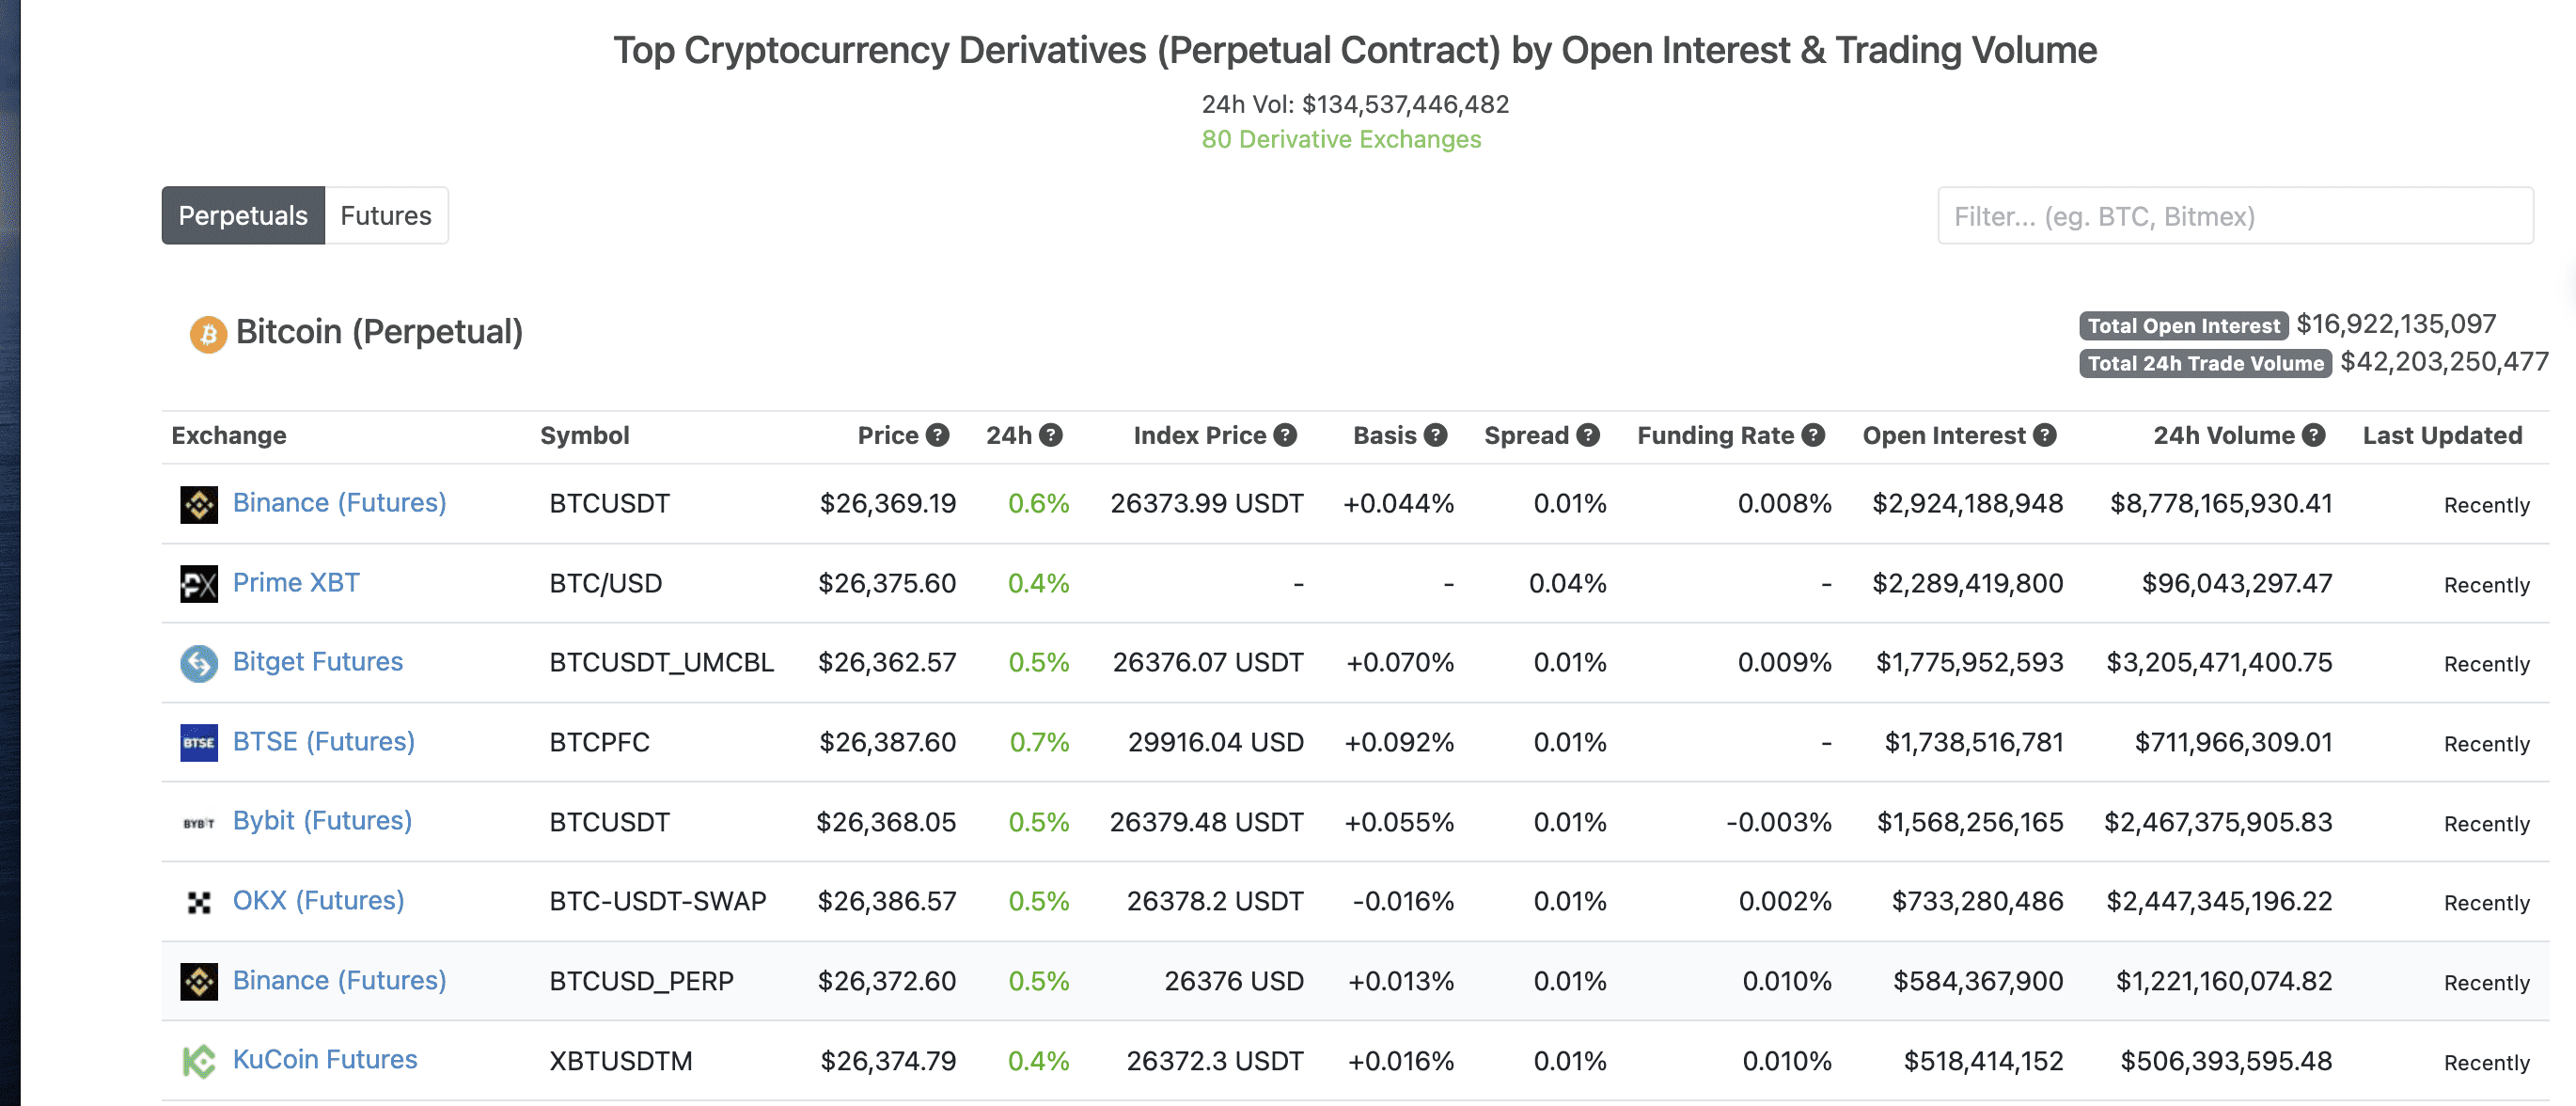
Task: Sort table by 24h Volume header
Action: click(2223, 436)
